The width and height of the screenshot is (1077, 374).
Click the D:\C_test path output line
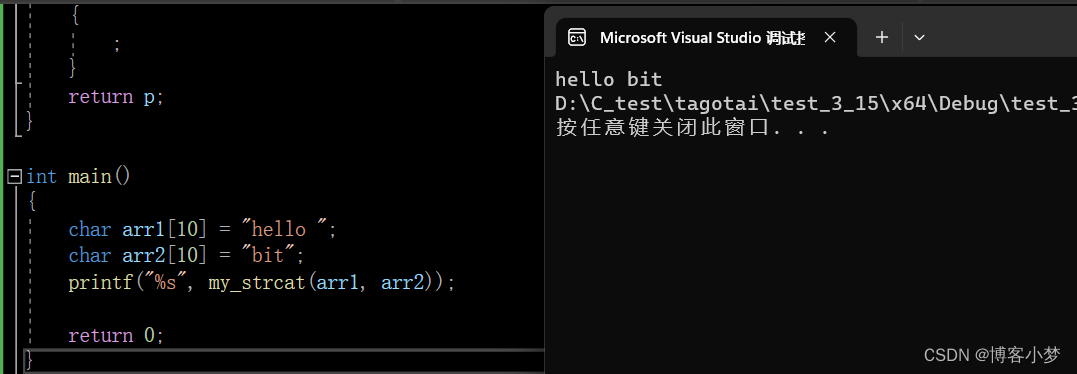(x=816, y=104)
